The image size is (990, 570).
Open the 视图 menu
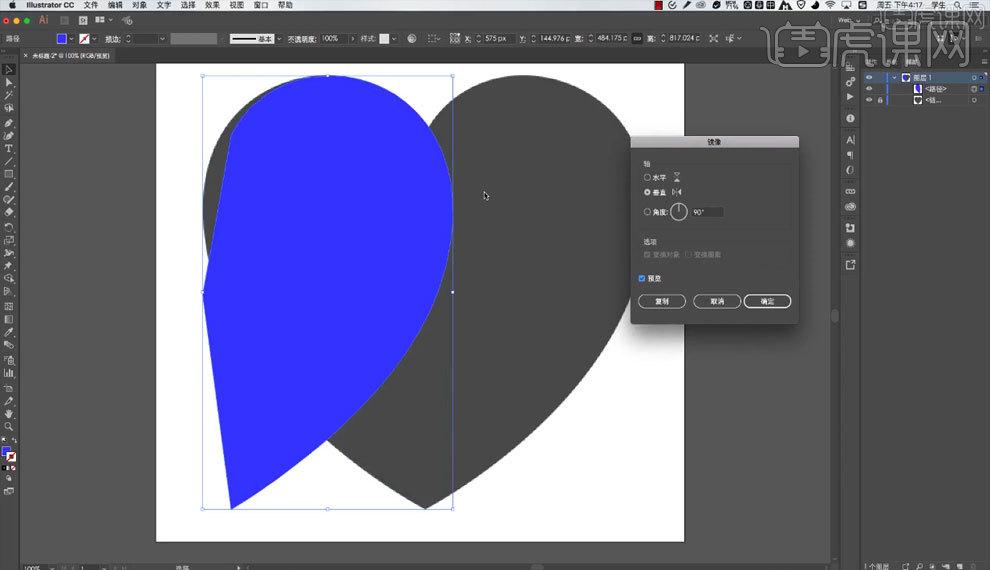pos(237,5)
